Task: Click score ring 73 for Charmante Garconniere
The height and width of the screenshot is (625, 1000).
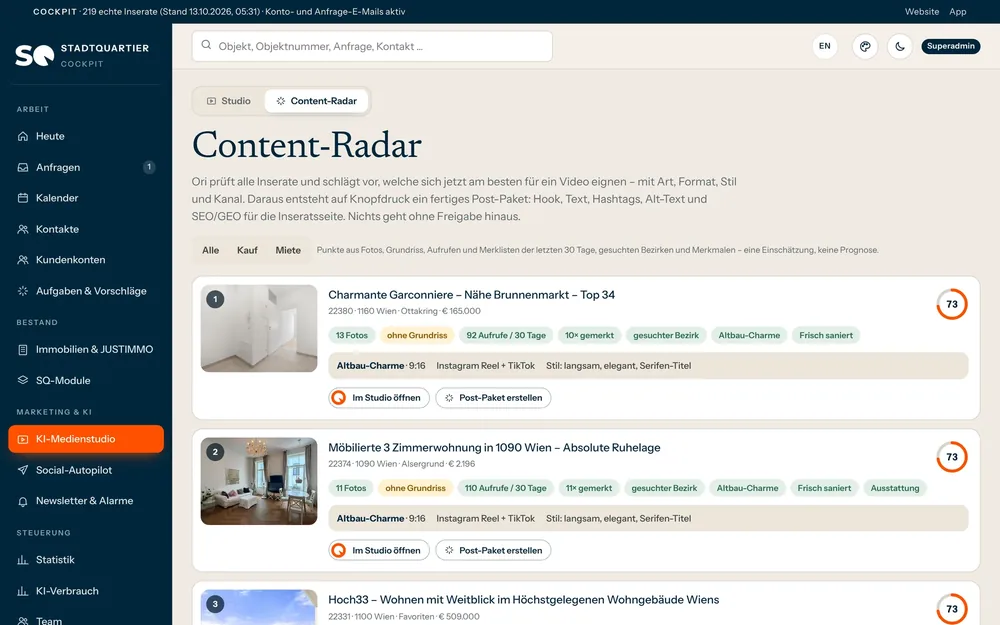Action: click(952, 304)
